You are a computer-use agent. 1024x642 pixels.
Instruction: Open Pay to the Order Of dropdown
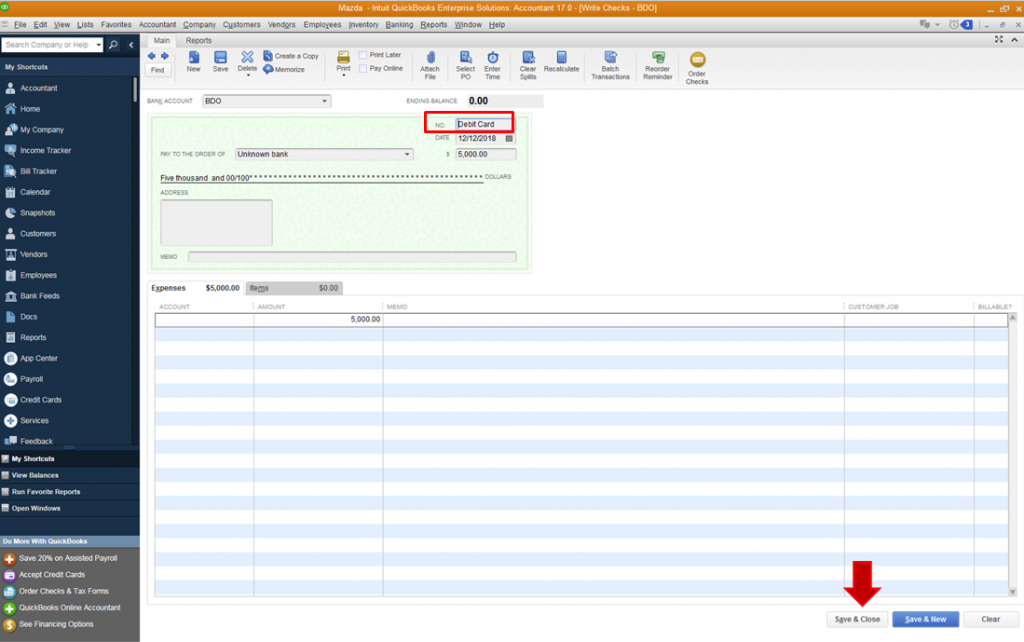[x=407, y=155]
